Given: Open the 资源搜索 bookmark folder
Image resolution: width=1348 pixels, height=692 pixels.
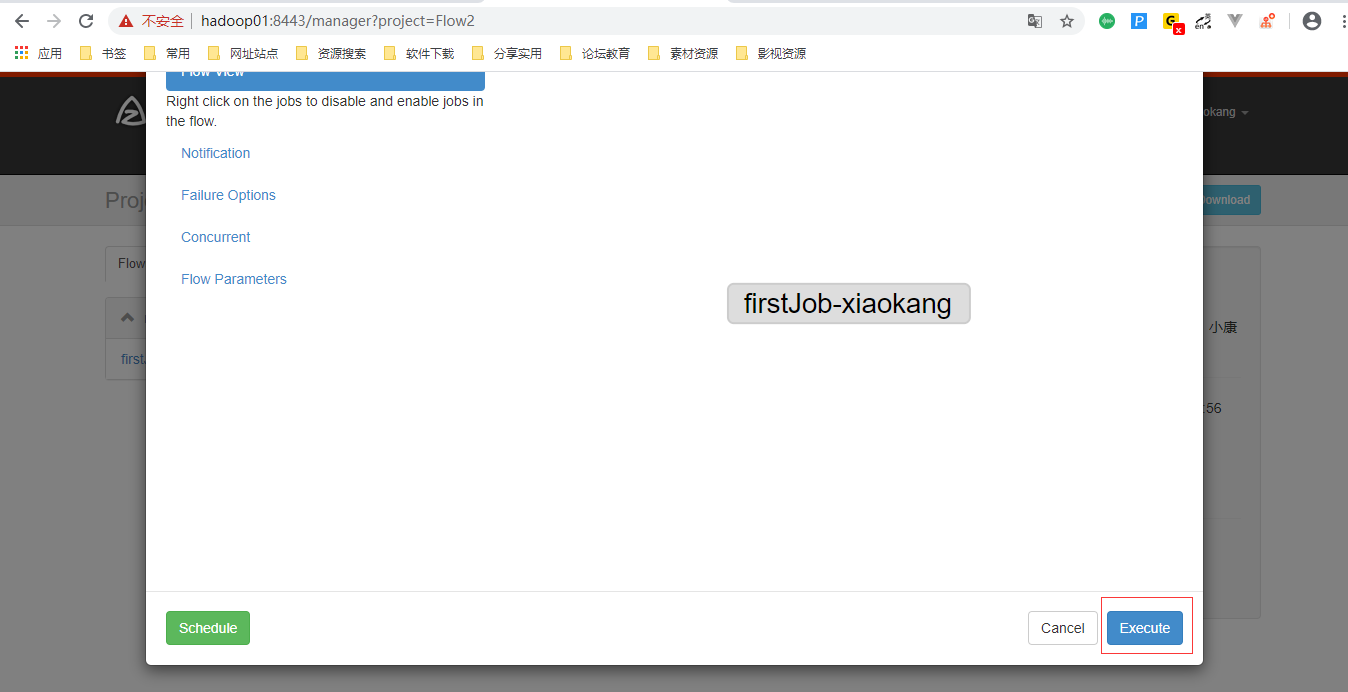Looking at the screenshot, I should 330,54.
